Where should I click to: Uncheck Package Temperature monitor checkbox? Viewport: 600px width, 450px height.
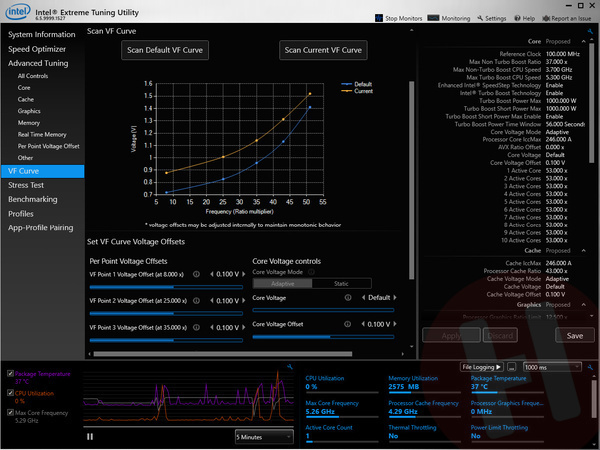pos(11,373)
